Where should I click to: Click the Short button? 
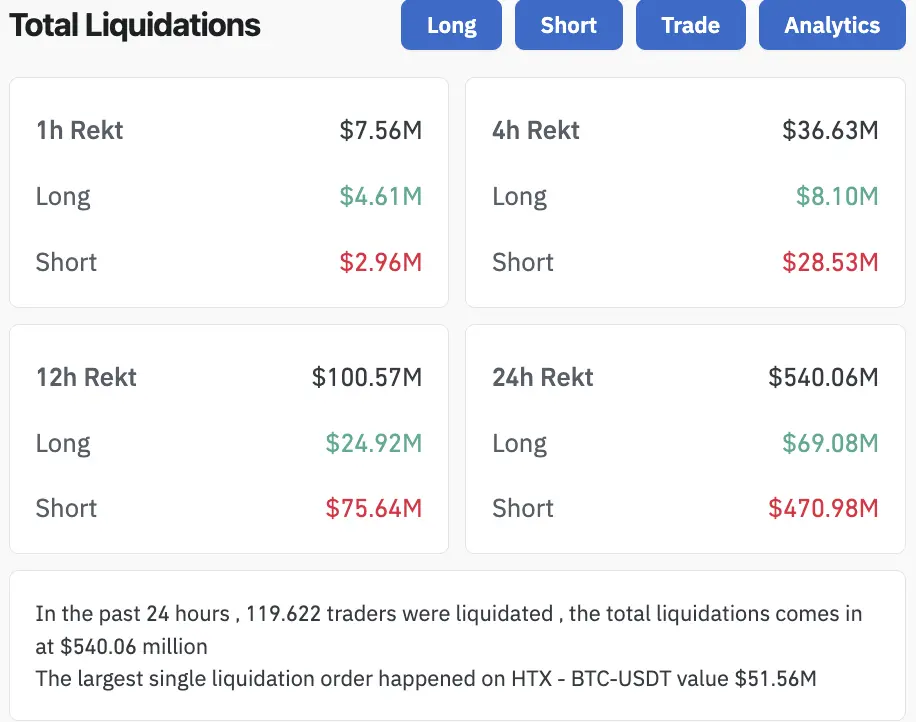[x=568, y=25]
